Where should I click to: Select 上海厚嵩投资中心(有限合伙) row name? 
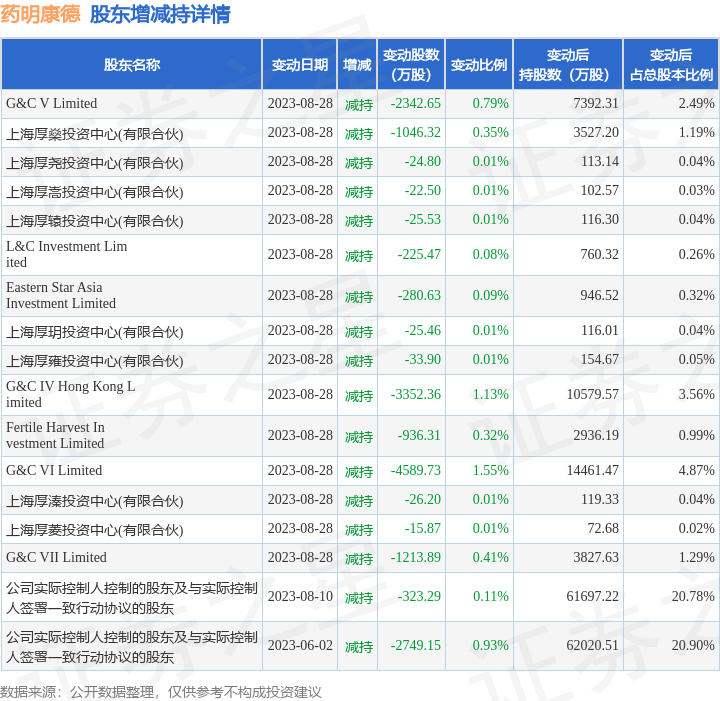click(95, 192)
